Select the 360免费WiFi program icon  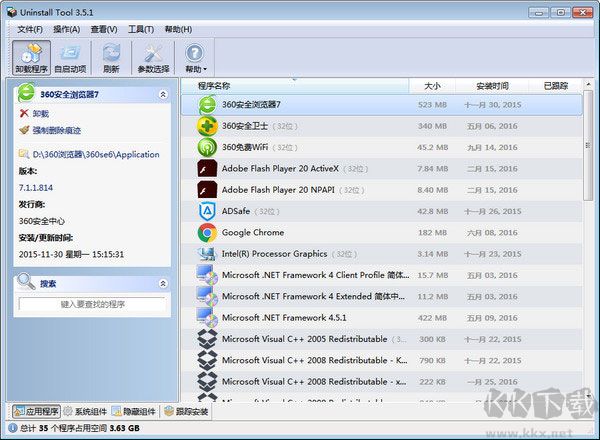tap(207, 148)
